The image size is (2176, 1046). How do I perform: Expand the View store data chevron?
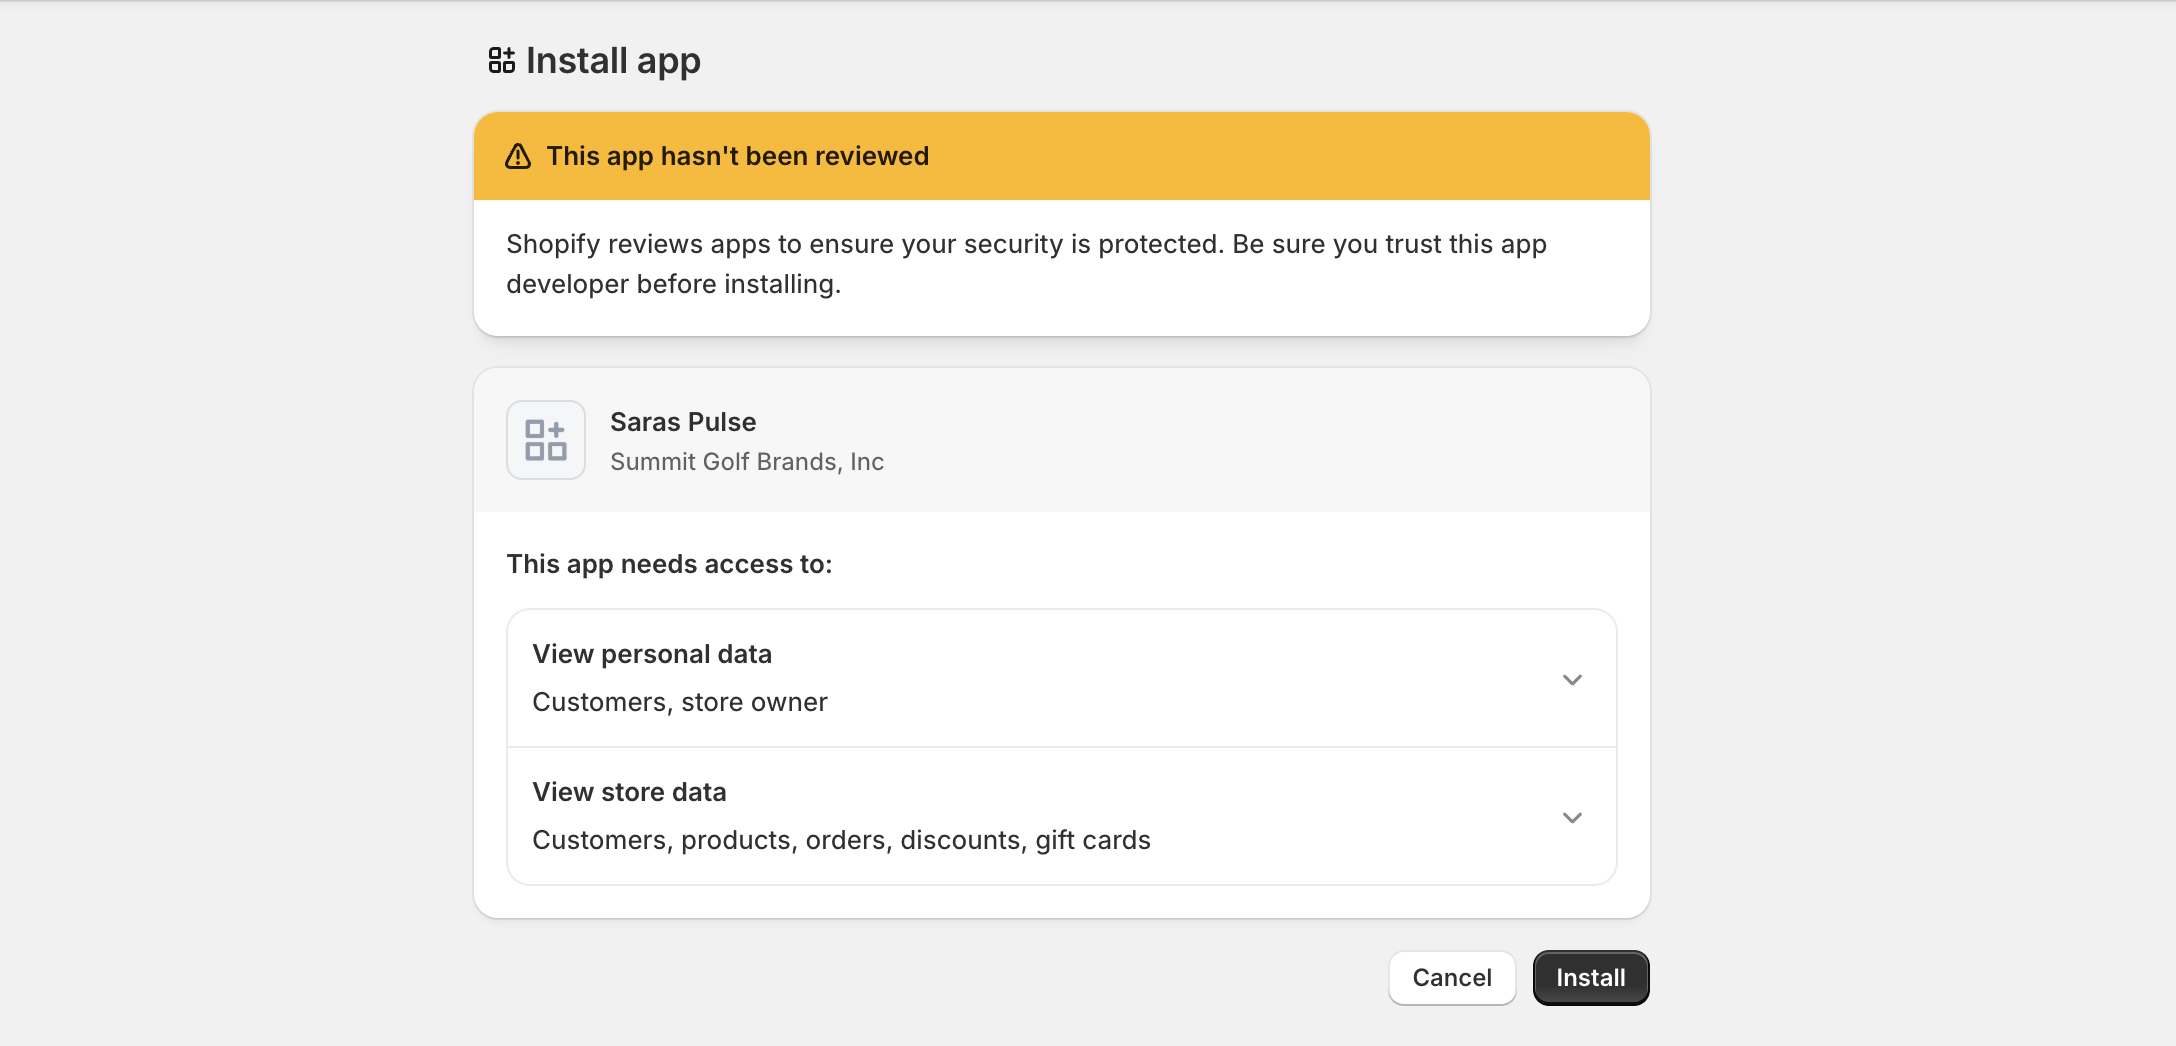[1571, 818]
